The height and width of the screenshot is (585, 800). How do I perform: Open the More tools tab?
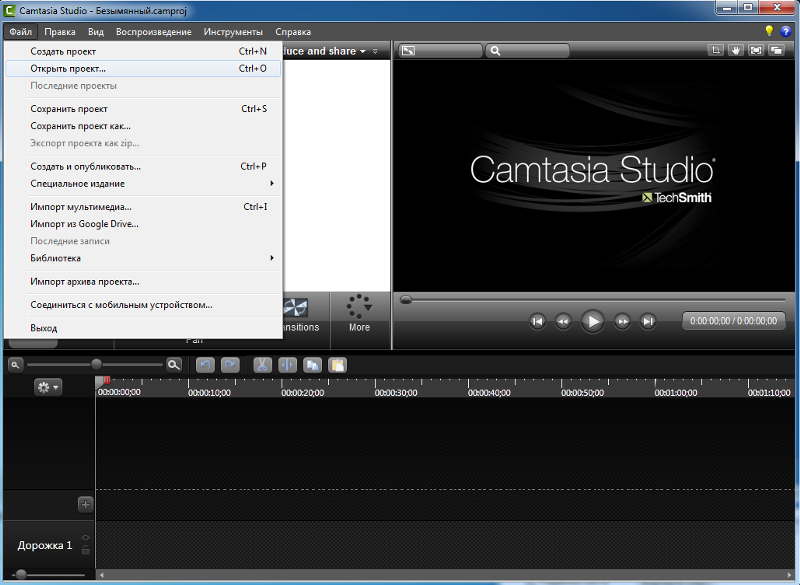(359, 313)
